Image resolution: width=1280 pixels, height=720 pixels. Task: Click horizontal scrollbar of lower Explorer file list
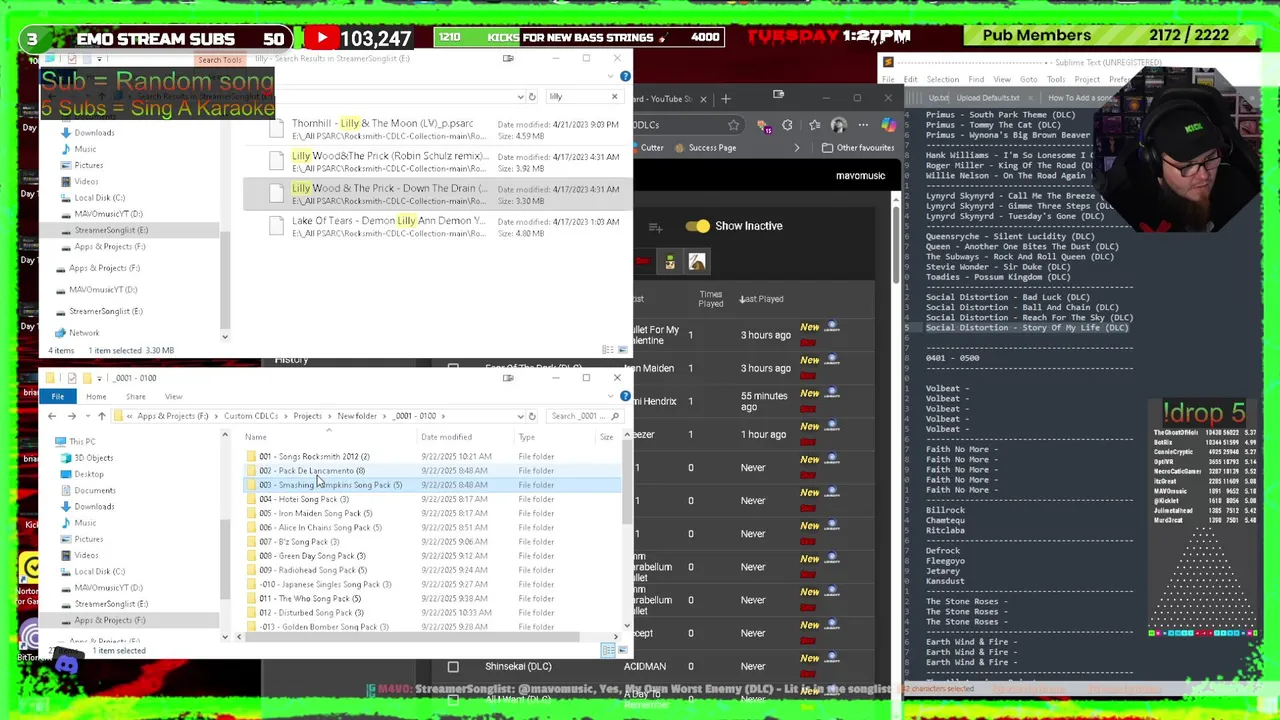[410, 636]
